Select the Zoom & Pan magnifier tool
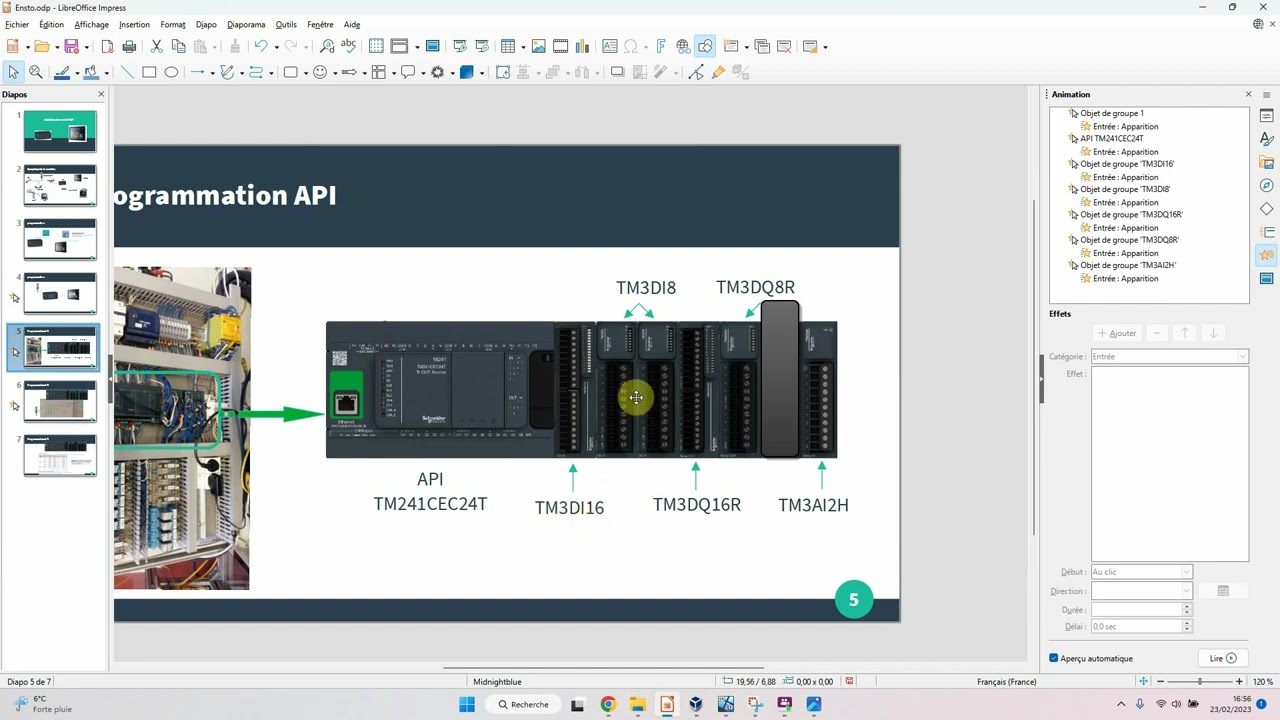Screen dimensions: 1280x720 tap(36, 72)
